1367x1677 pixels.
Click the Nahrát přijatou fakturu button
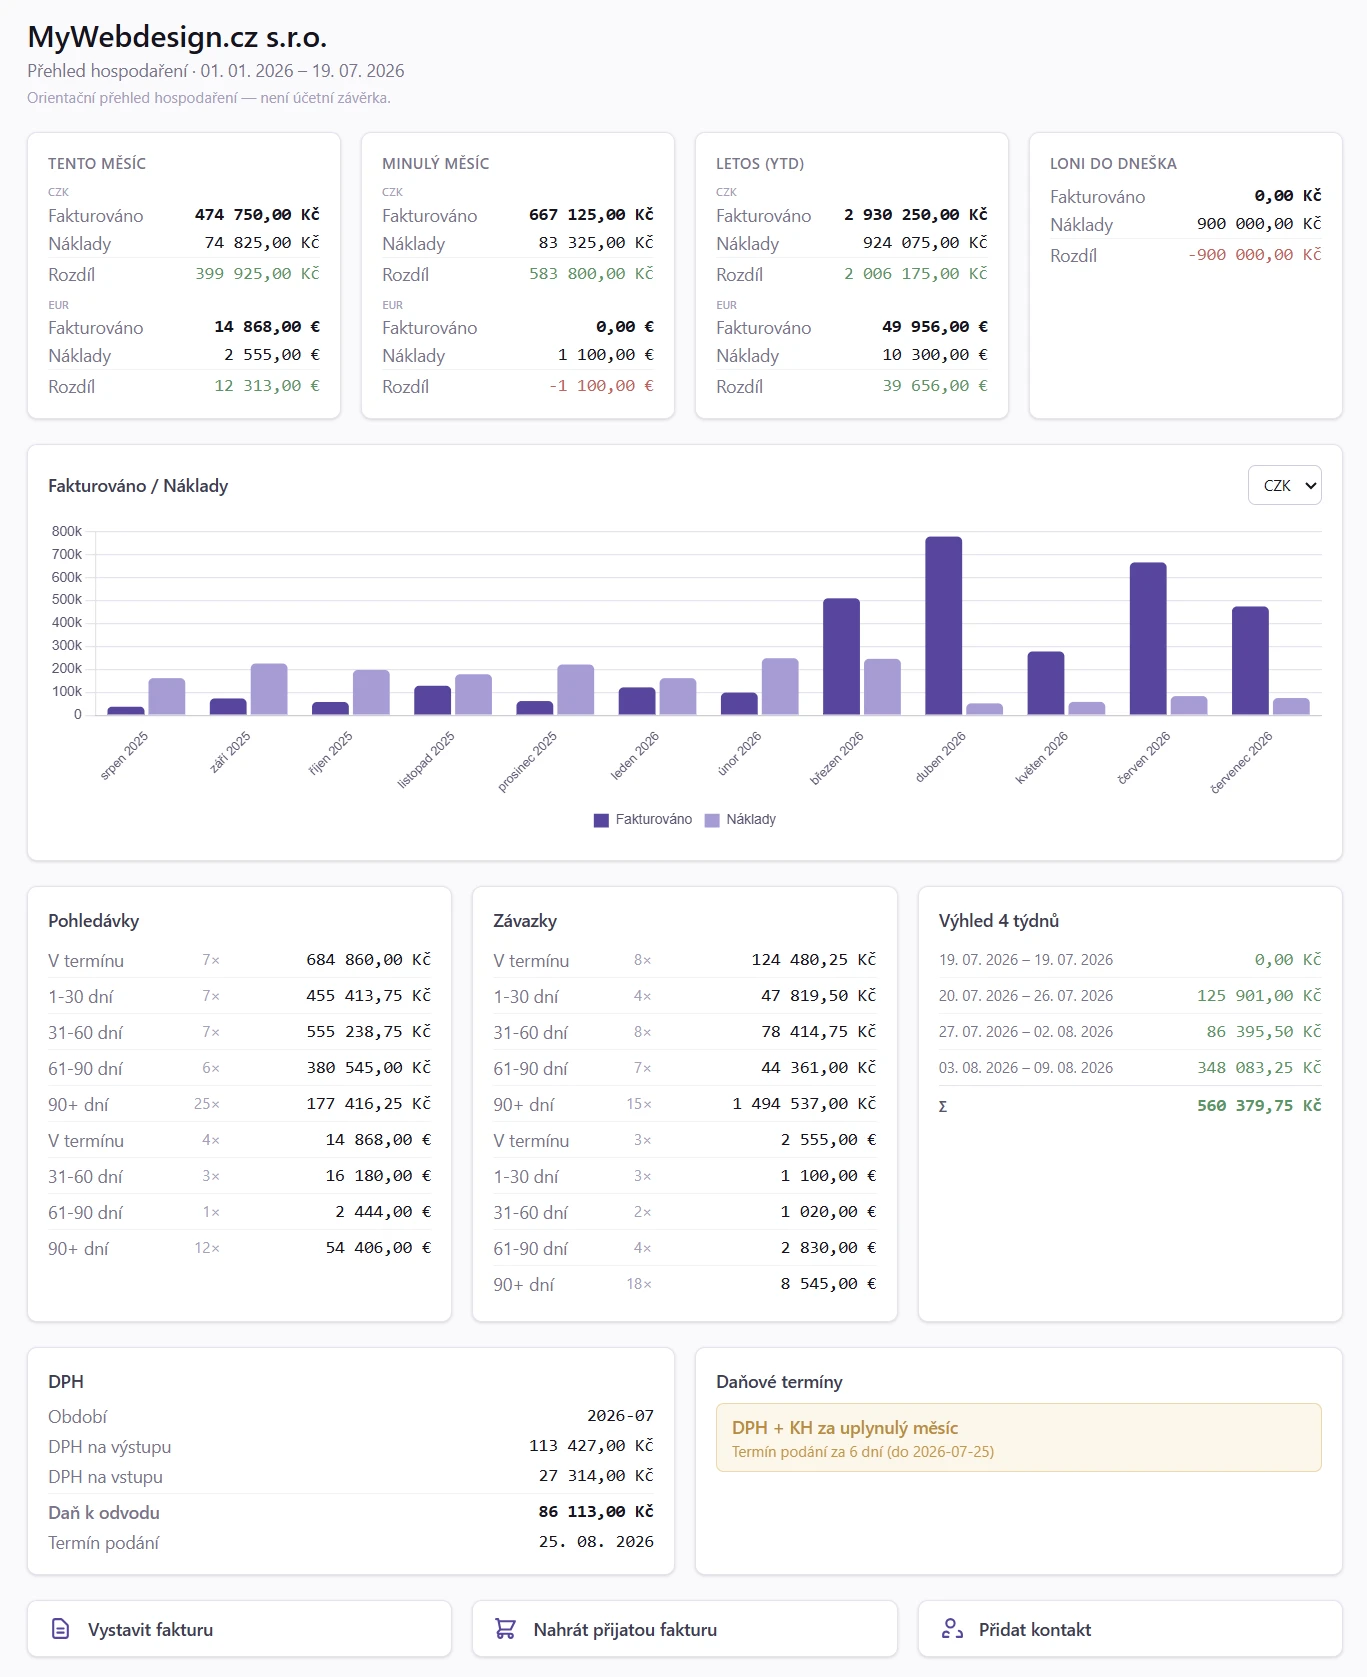684,1629
